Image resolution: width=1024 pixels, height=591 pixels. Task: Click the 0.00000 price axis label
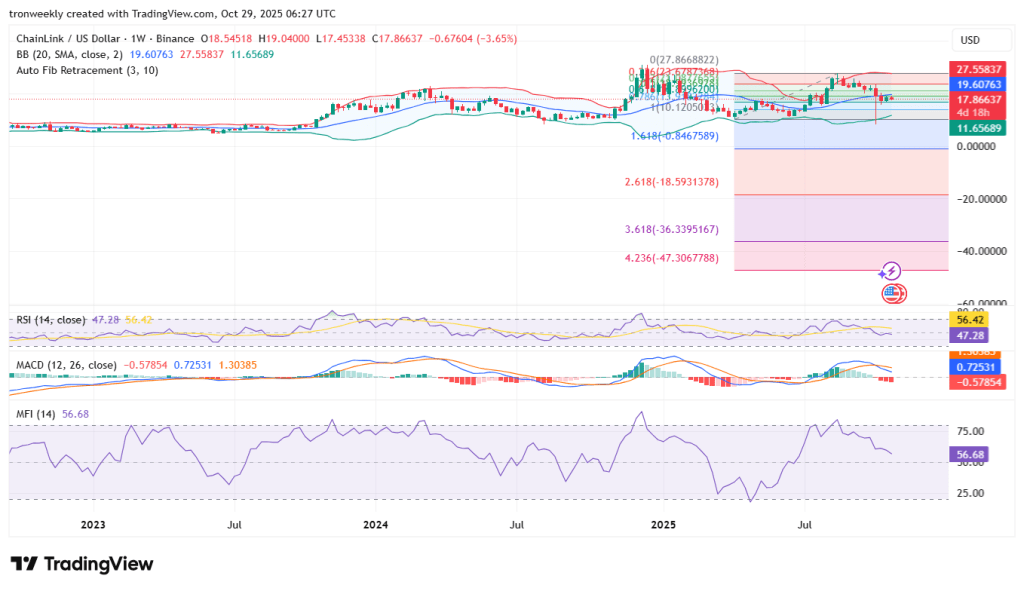tap(976, 146)
